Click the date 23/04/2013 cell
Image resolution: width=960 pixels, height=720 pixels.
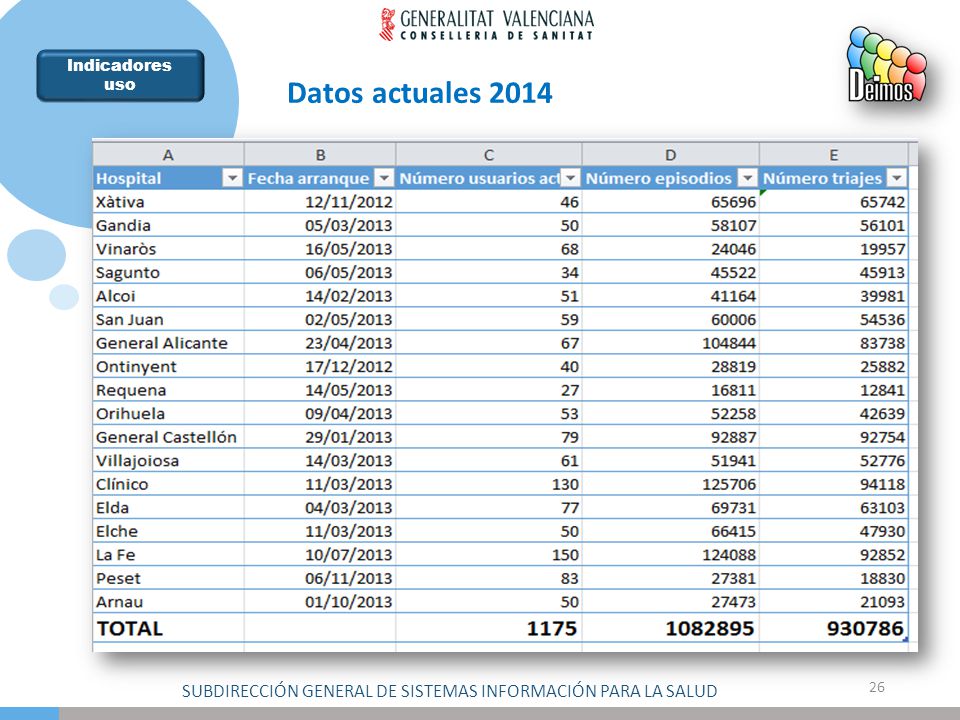click(x=320, y=343)
